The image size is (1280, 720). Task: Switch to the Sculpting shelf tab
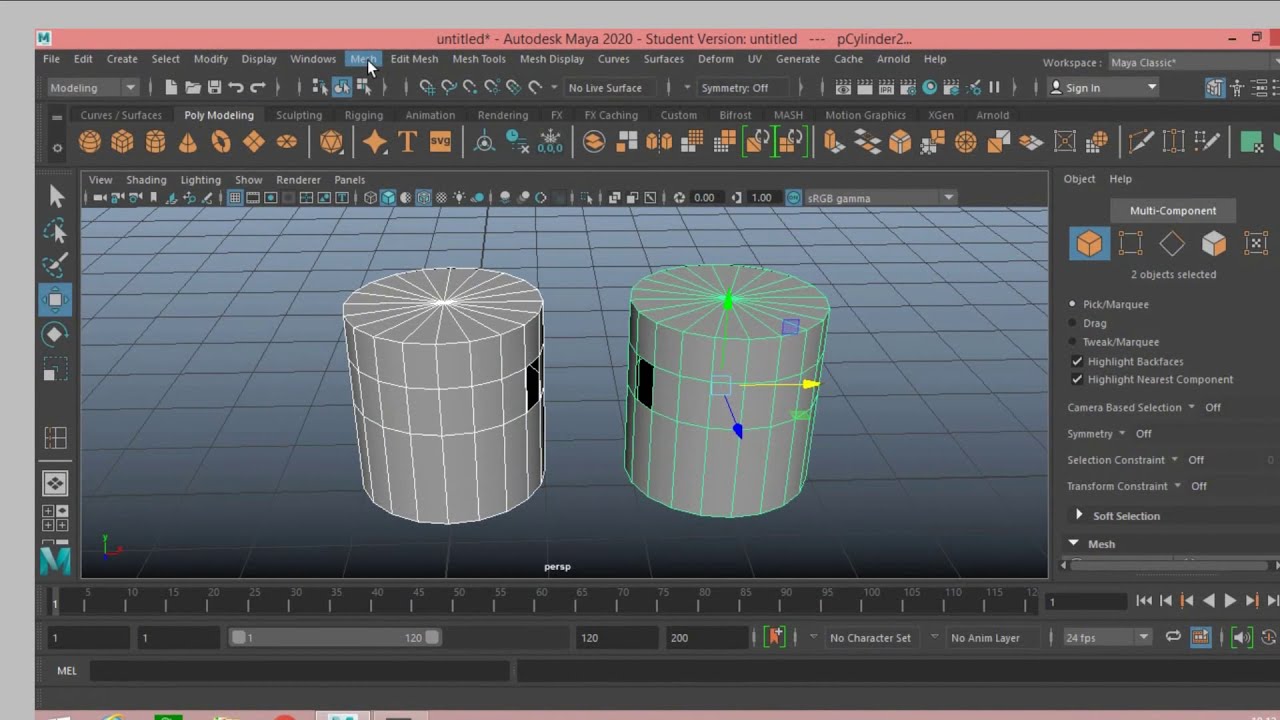(x=299, y=115)
